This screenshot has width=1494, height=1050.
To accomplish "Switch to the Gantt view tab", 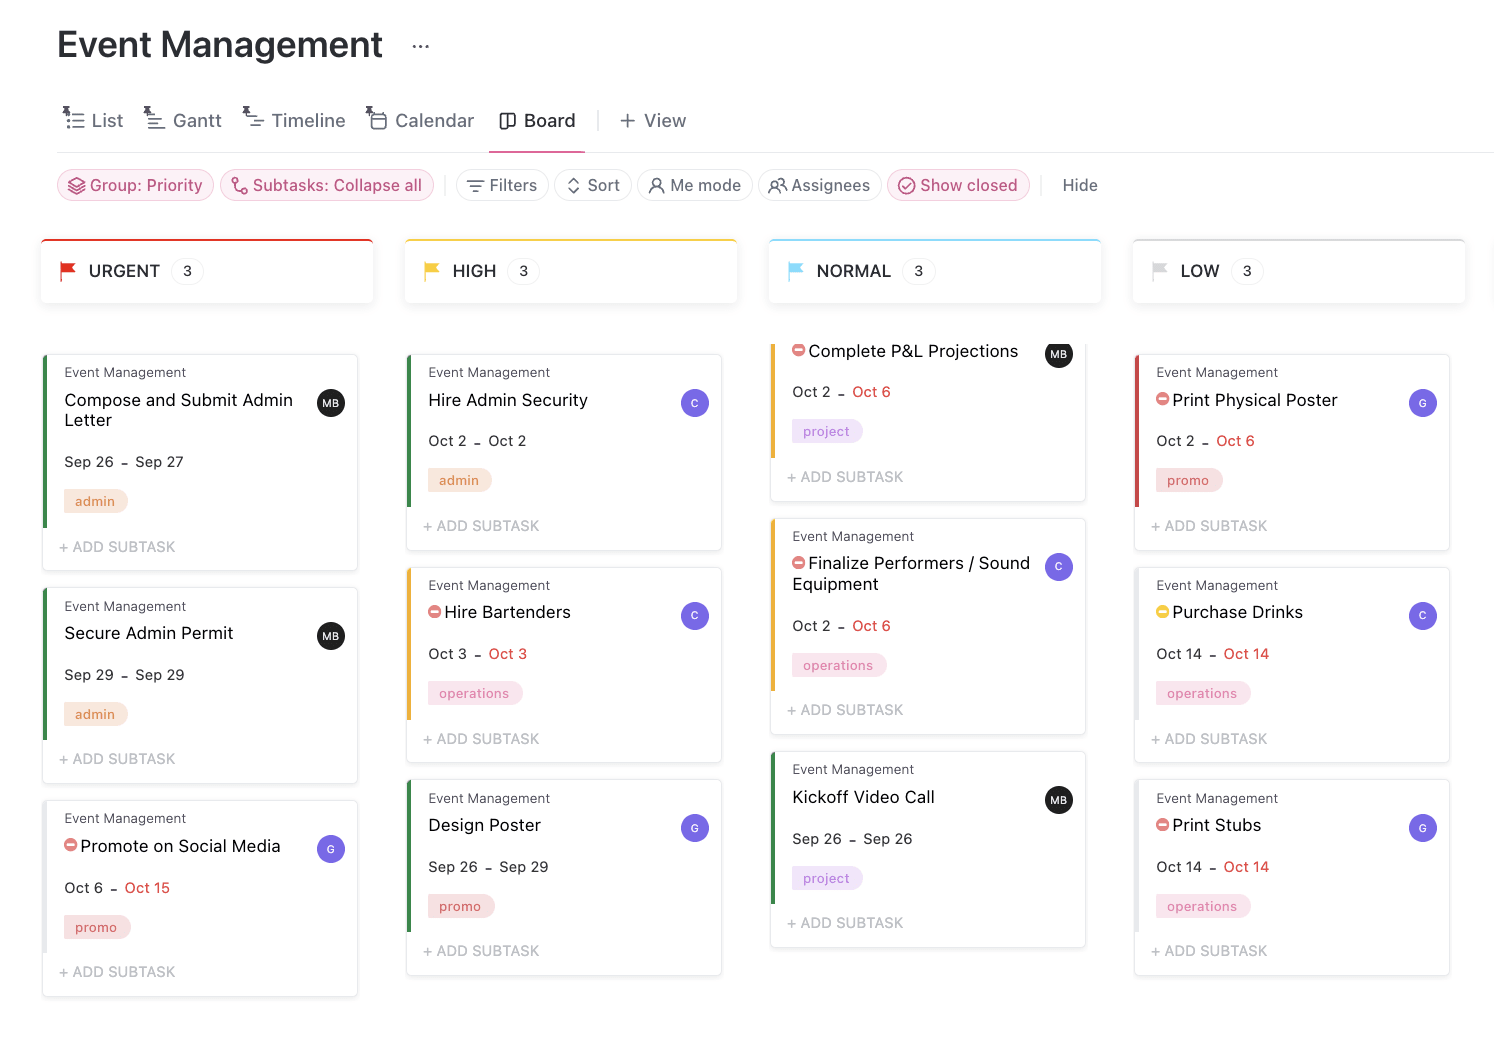I will tap(183, 120).
